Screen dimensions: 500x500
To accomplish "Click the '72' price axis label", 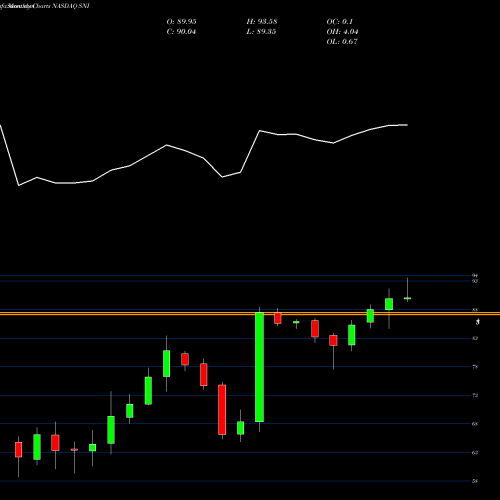I will (475, 395).
